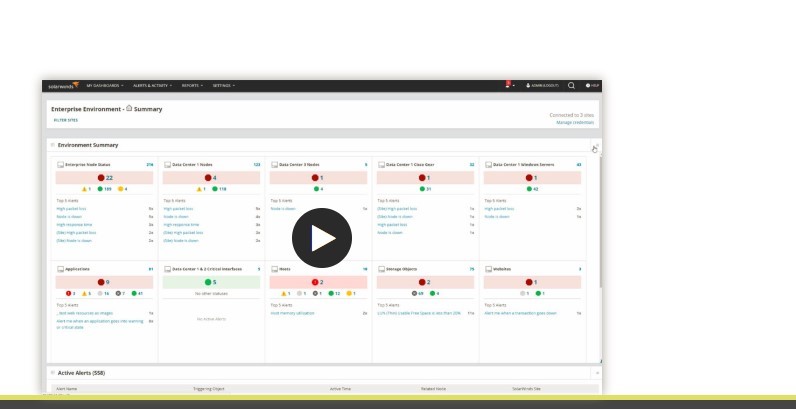
Task: Click the home icon beside Summary
Action: (129, 108)
